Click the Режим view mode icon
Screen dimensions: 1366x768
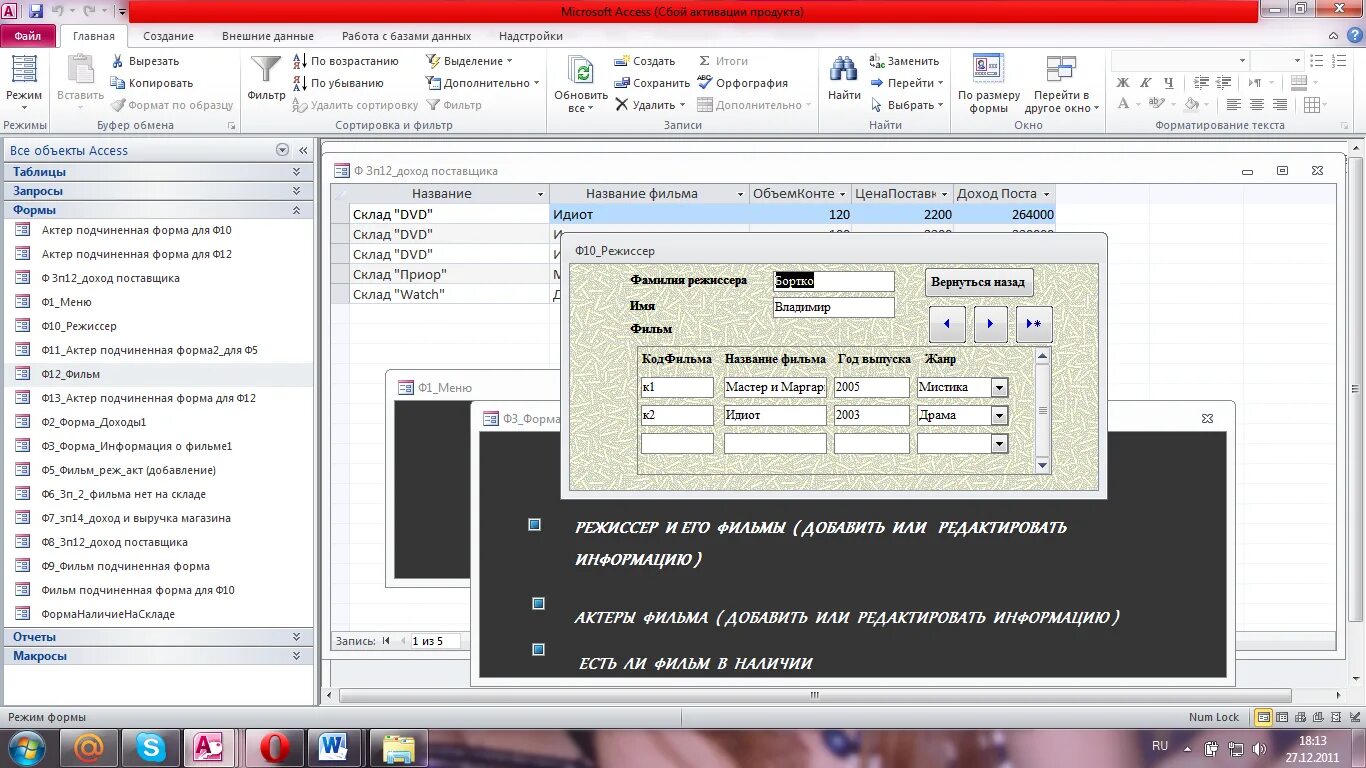tap(23, 69)
